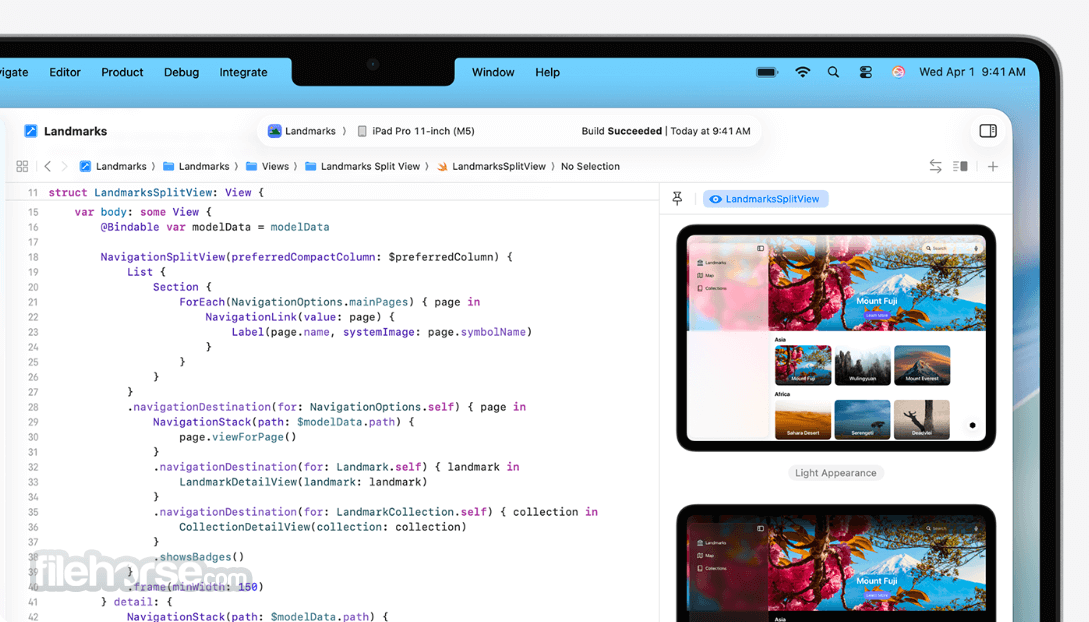This screenshot has width=1089, height=622.
Task: Click the @Bindable var modelData line
Action: click(x=215, y=227)
